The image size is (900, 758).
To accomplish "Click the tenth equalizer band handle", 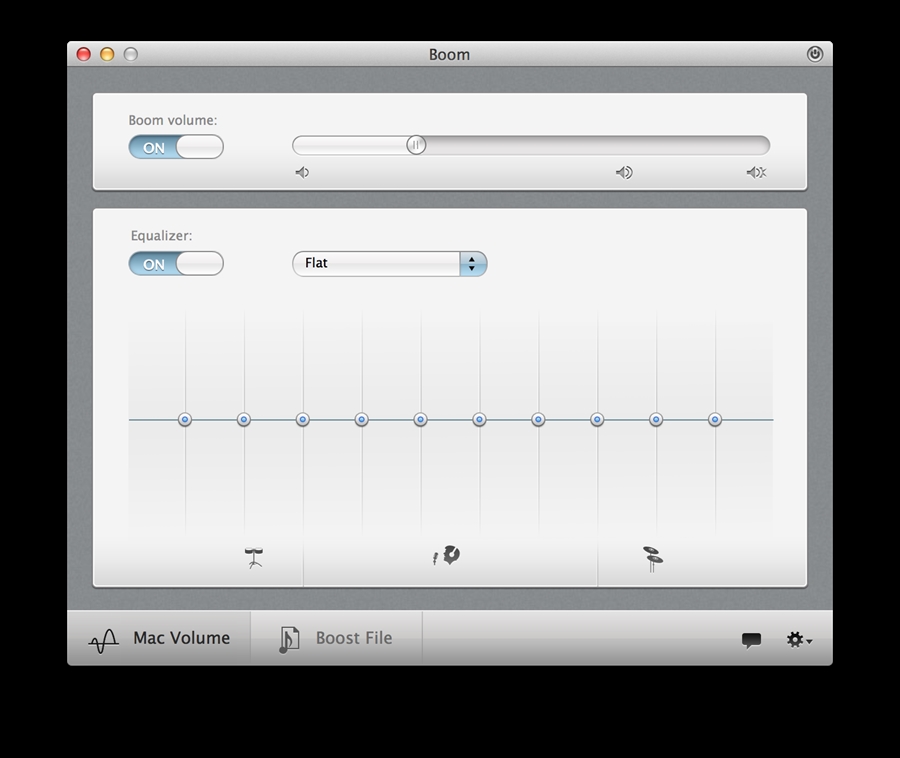I will 715,419.
